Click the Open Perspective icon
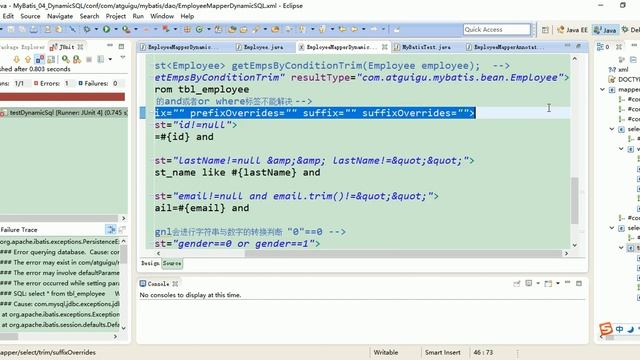 (x=545, y=30)
